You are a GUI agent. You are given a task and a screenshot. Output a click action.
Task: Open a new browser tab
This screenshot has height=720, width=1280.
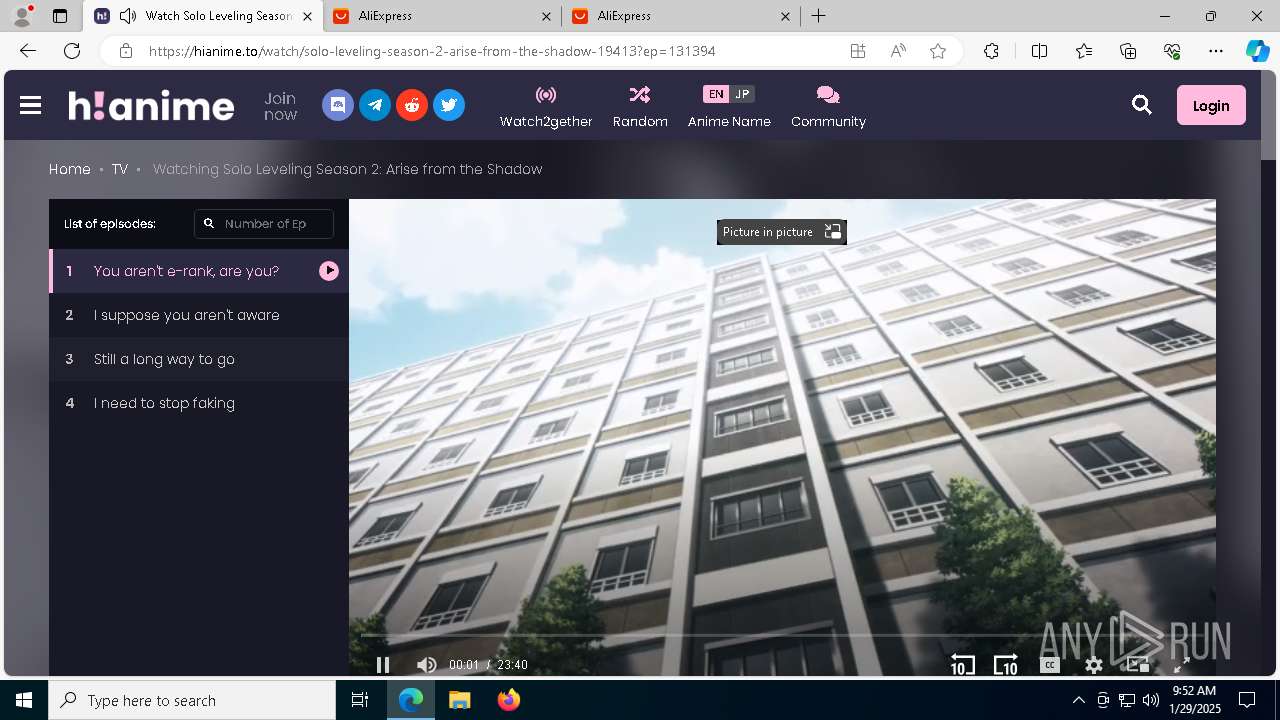818,16
